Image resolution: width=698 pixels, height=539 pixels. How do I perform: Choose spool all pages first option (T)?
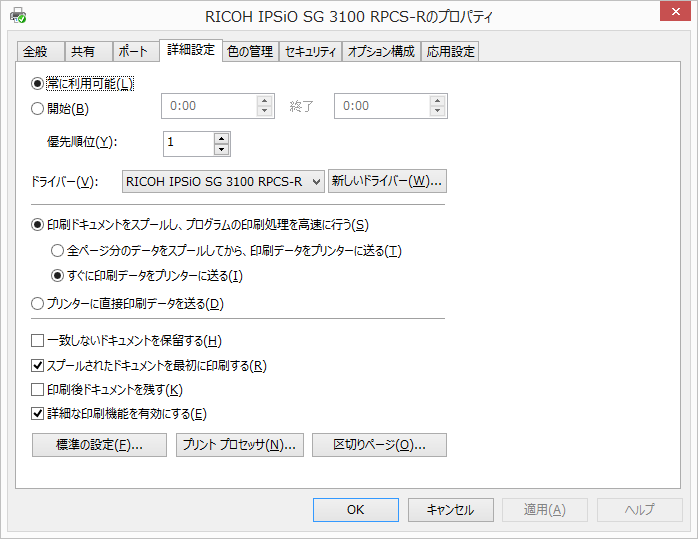(x=57, y=251)
